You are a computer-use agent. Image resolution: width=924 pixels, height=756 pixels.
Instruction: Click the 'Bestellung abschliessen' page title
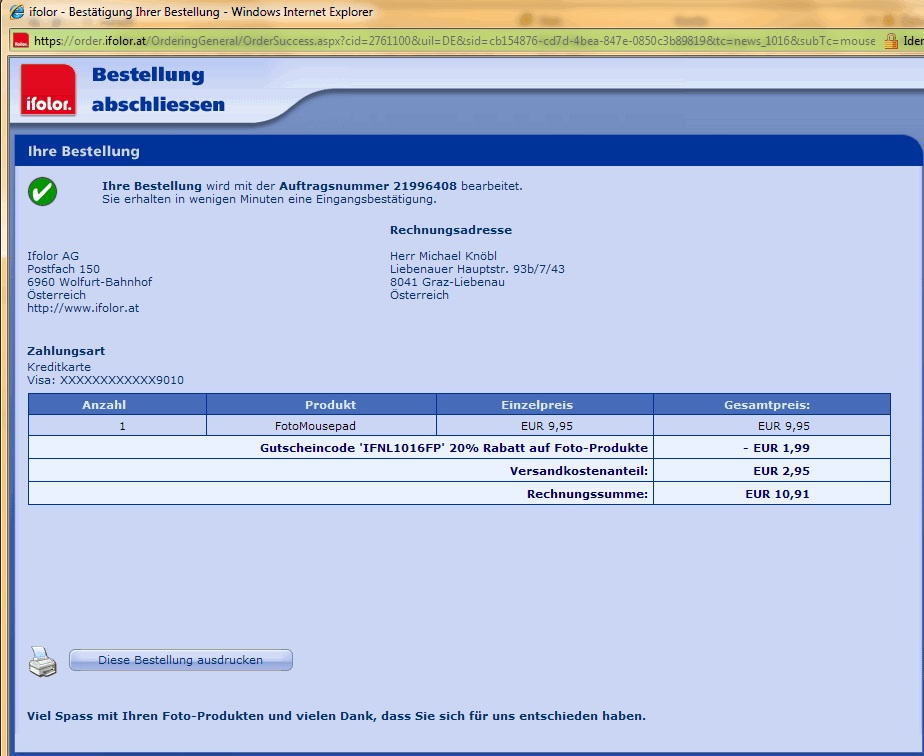[x=158, y=90]
